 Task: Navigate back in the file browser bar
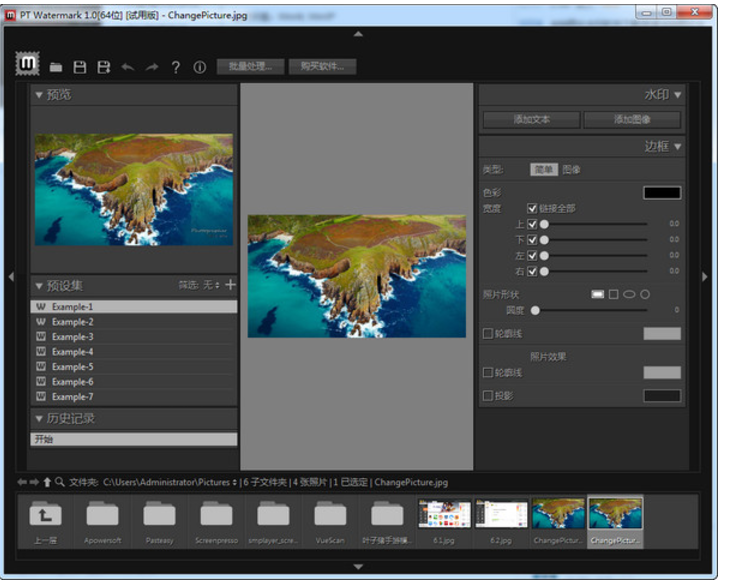(22, 482)
